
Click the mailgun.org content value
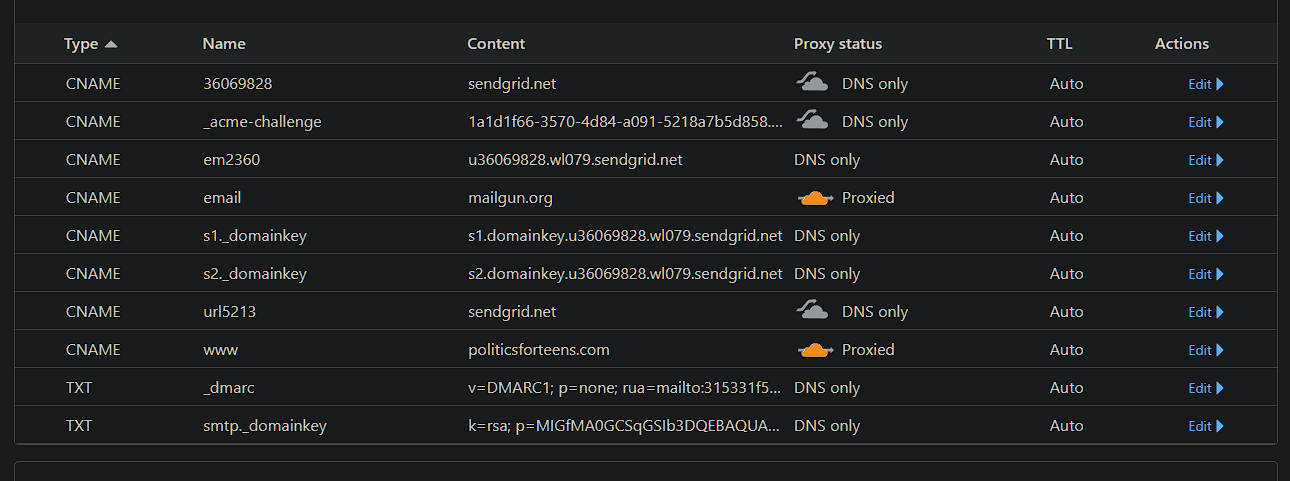click(x=510, y=198)
